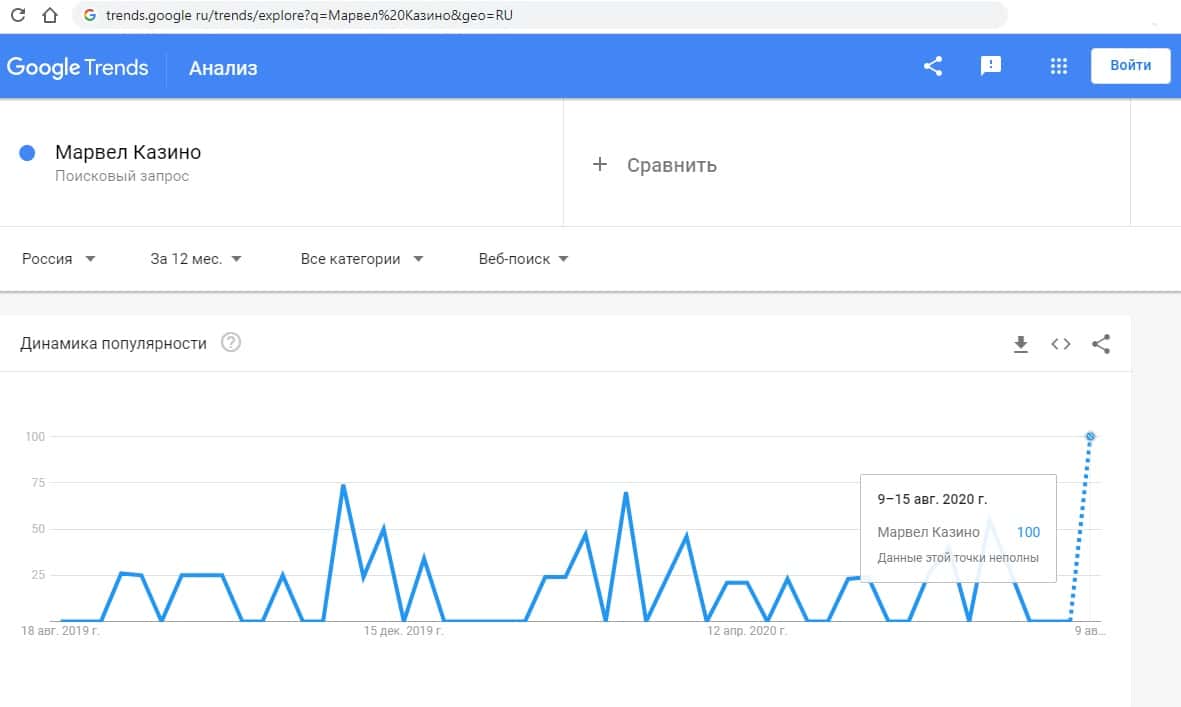Click the share icon in blue header
The height and width of the screenshot is (707, 1181).
point(933,67)
